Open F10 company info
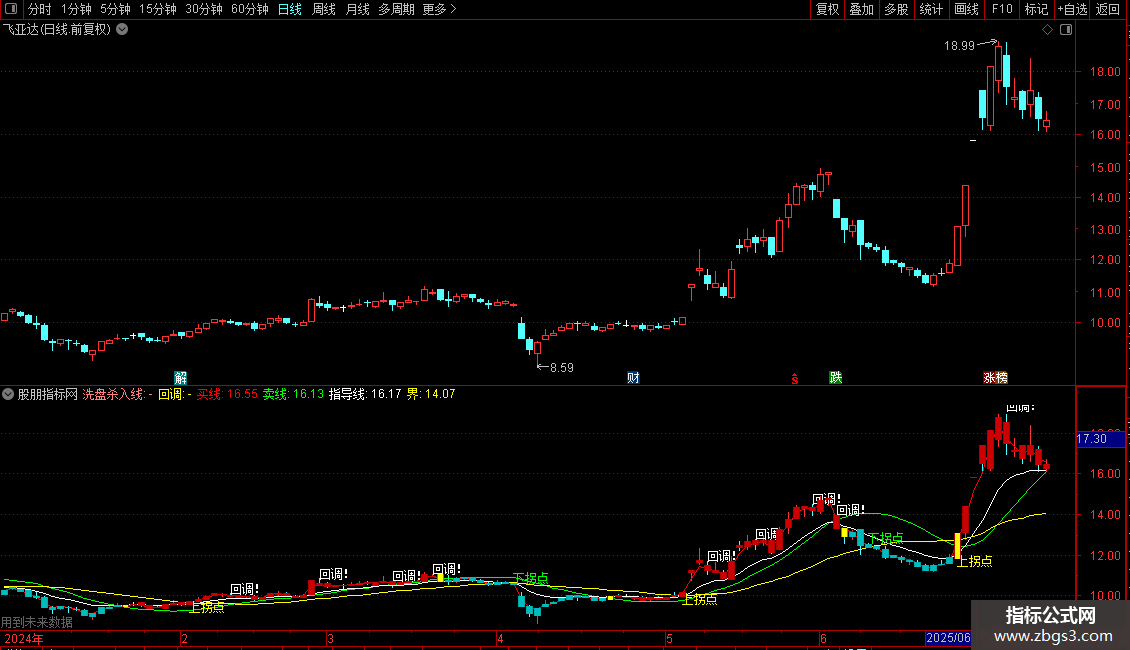This screenshot has height=650, width=1130. coord(1002,9)
